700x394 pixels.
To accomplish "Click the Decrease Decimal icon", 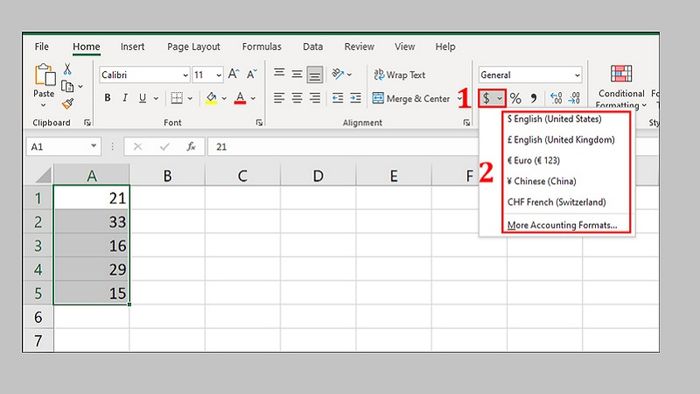I will pyautogui.click(x=575, y=98).
